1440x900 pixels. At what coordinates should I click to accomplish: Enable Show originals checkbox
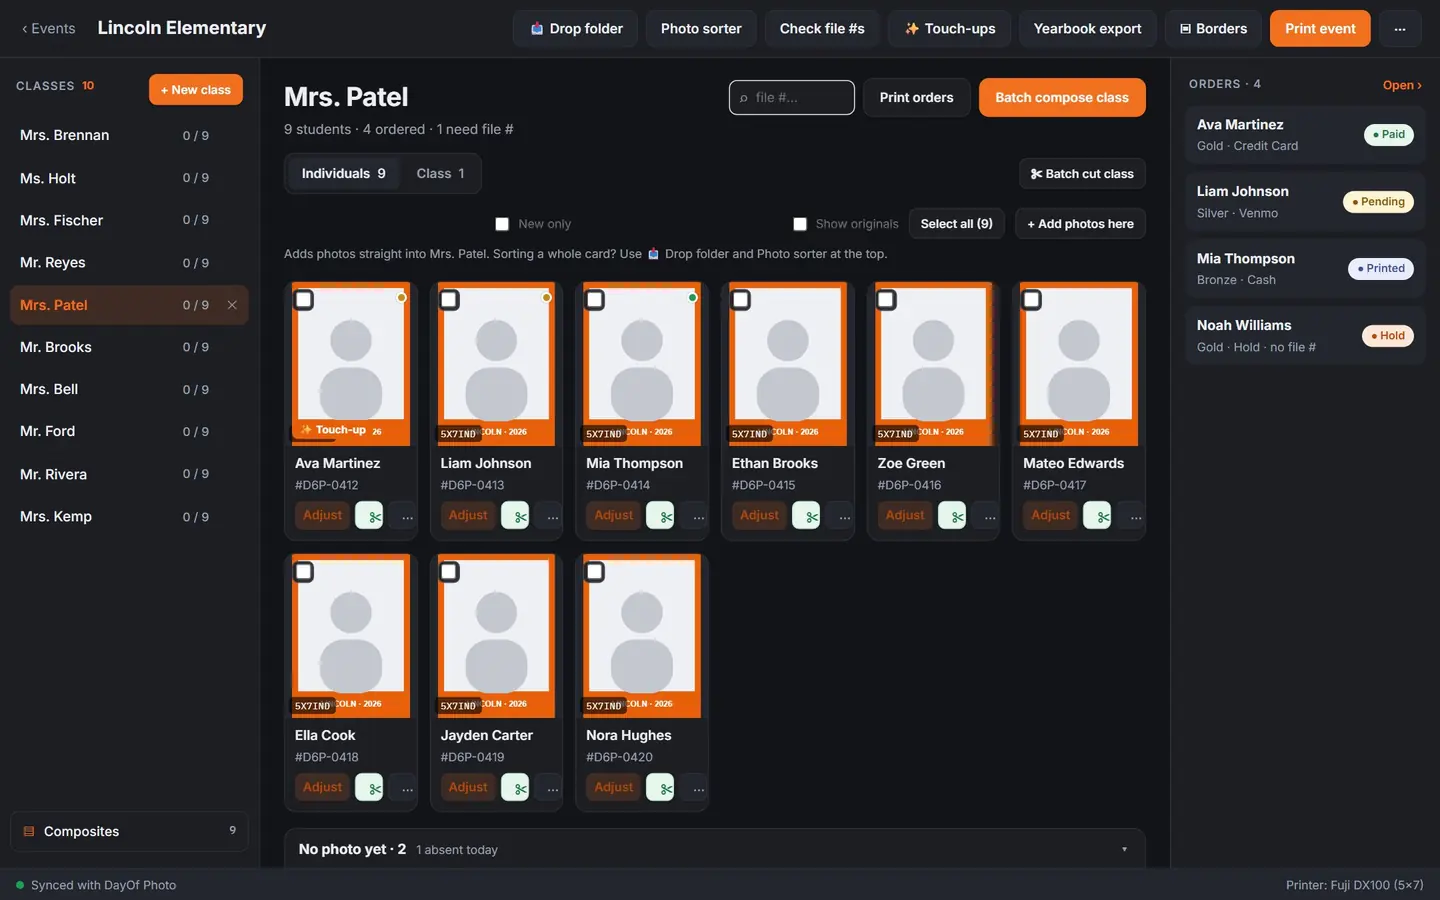(x=800, y=224)
